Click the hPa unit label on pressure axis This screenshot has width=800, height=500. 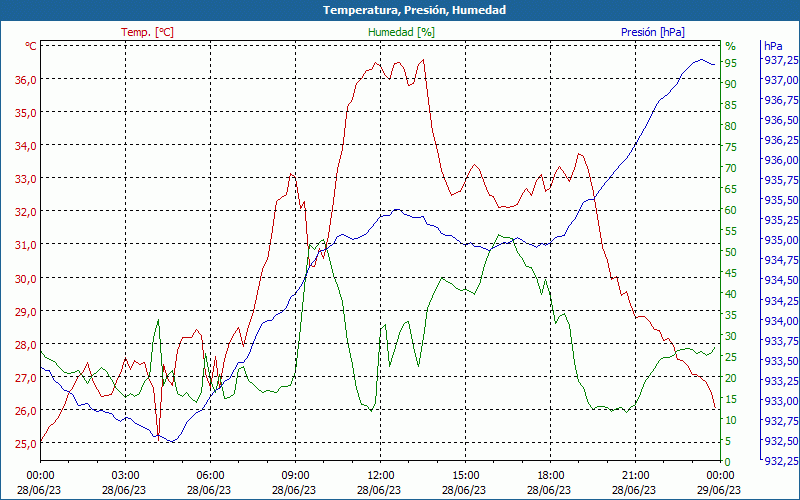pyautogui.click(x=773, y=46)
